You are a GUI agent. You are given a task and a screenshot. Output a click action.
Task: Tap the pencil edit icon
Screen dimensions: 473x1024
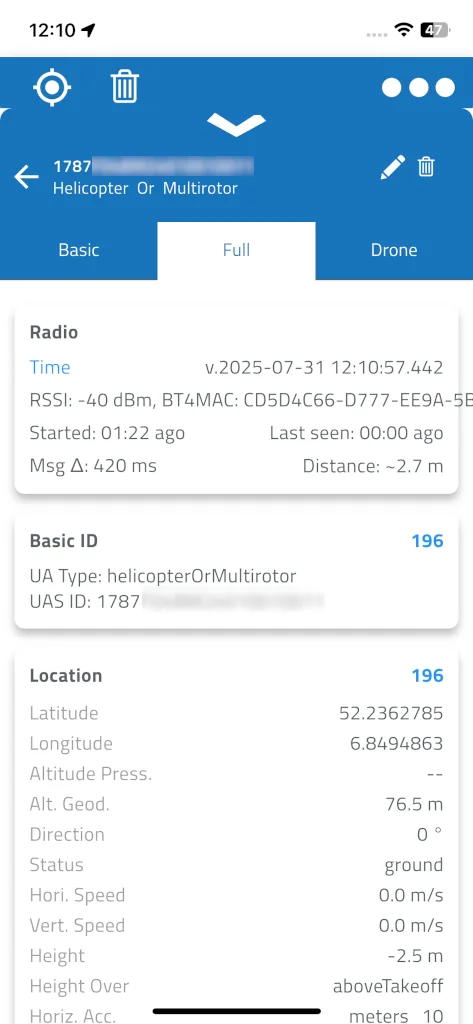coord(392,167)
